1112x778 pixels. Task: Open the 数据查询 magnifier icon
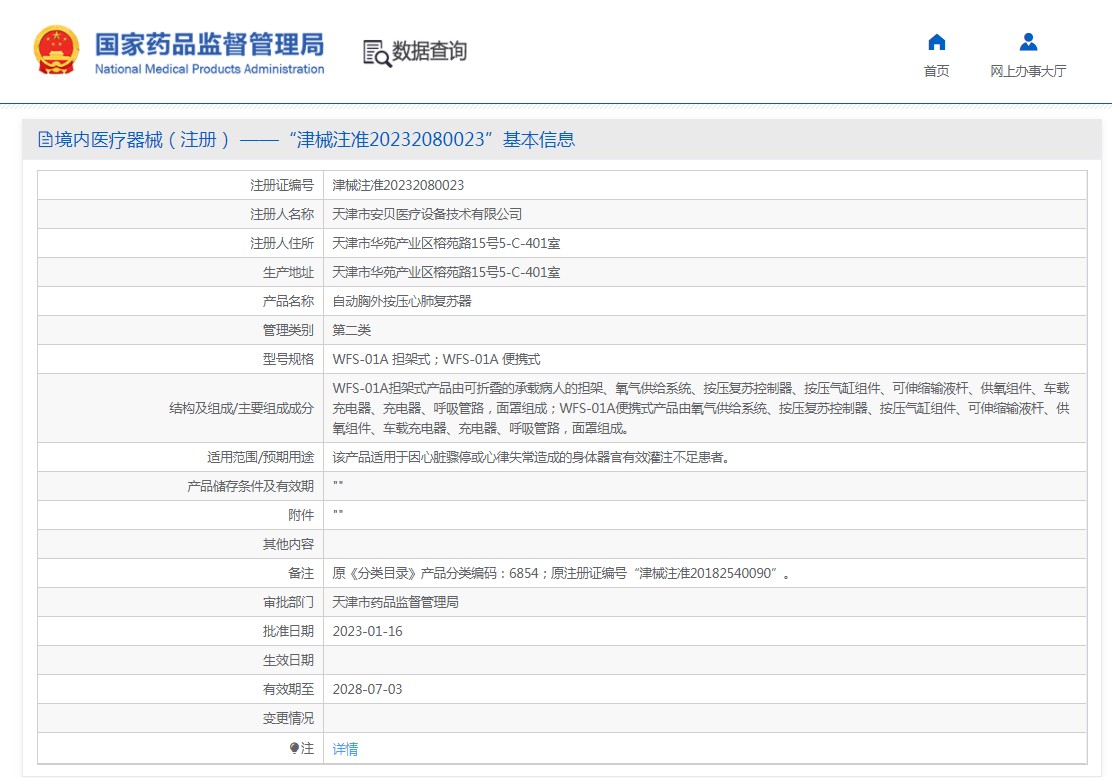377,53
